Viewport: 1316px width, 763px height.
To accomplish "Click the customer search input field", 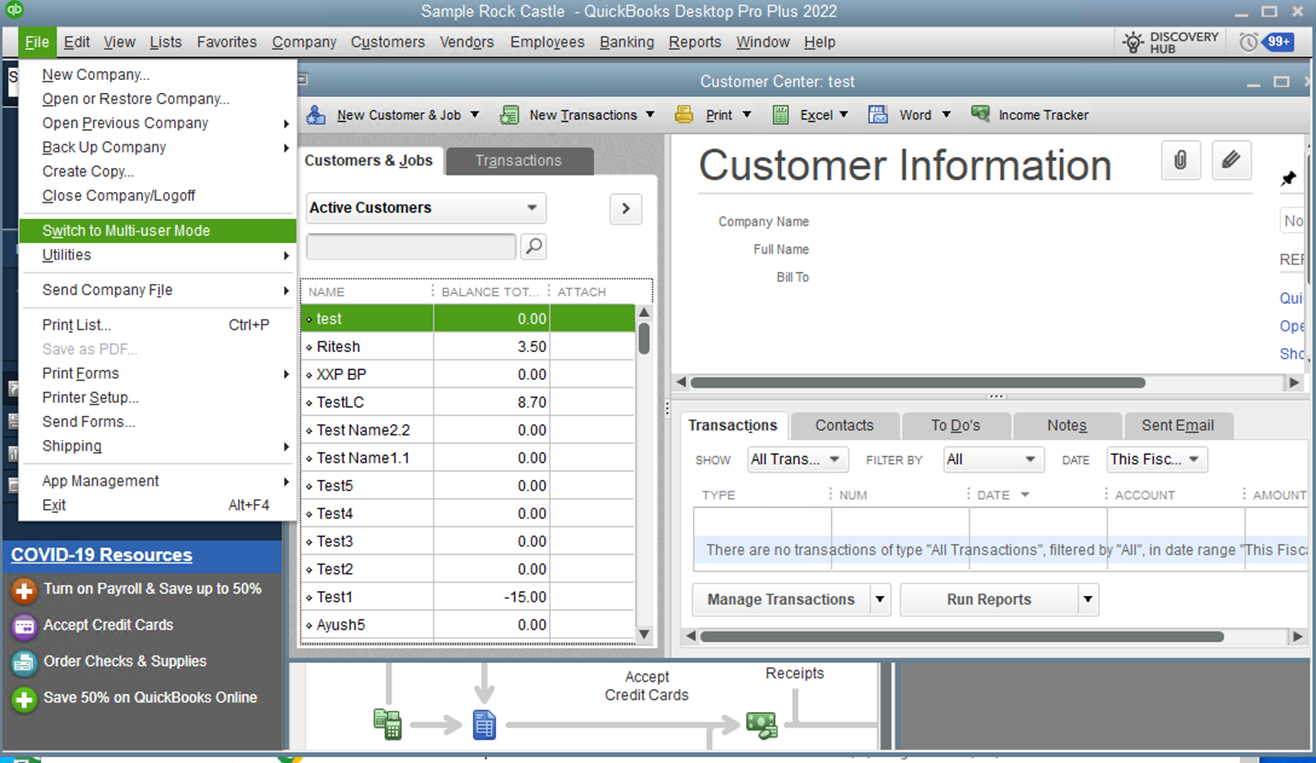I will pyautogui.click(x=411, y=246).
